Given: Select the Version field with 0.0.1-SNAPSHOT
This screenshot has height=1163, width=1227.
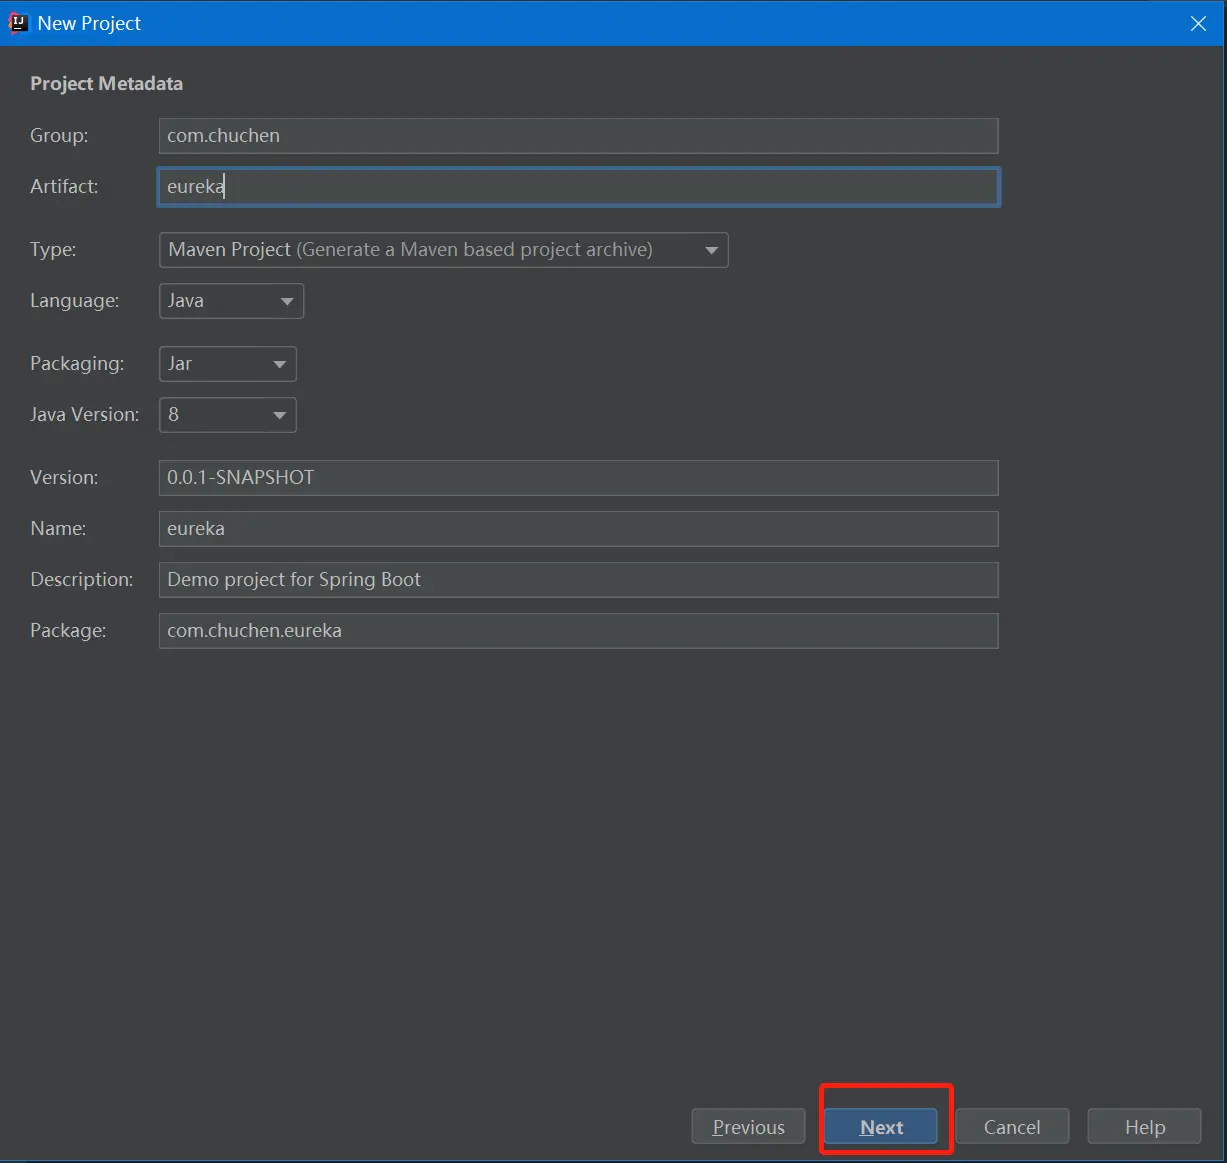Looking at the screenshot, I should (578, 478).
